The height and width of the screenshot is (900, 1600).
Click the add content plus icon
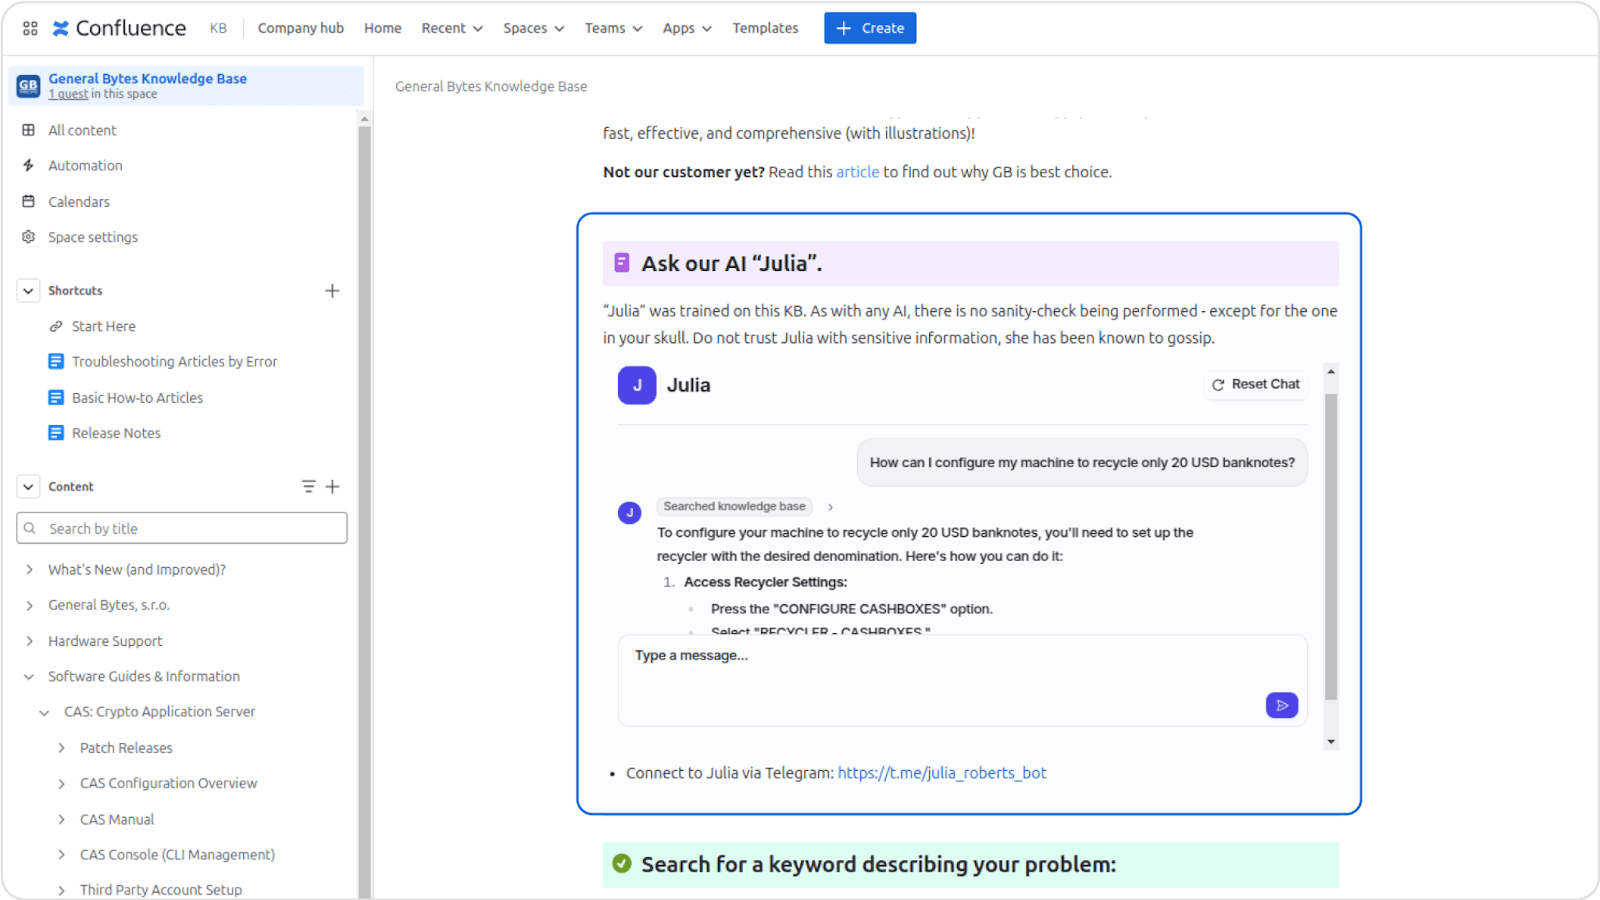point(332,487)
